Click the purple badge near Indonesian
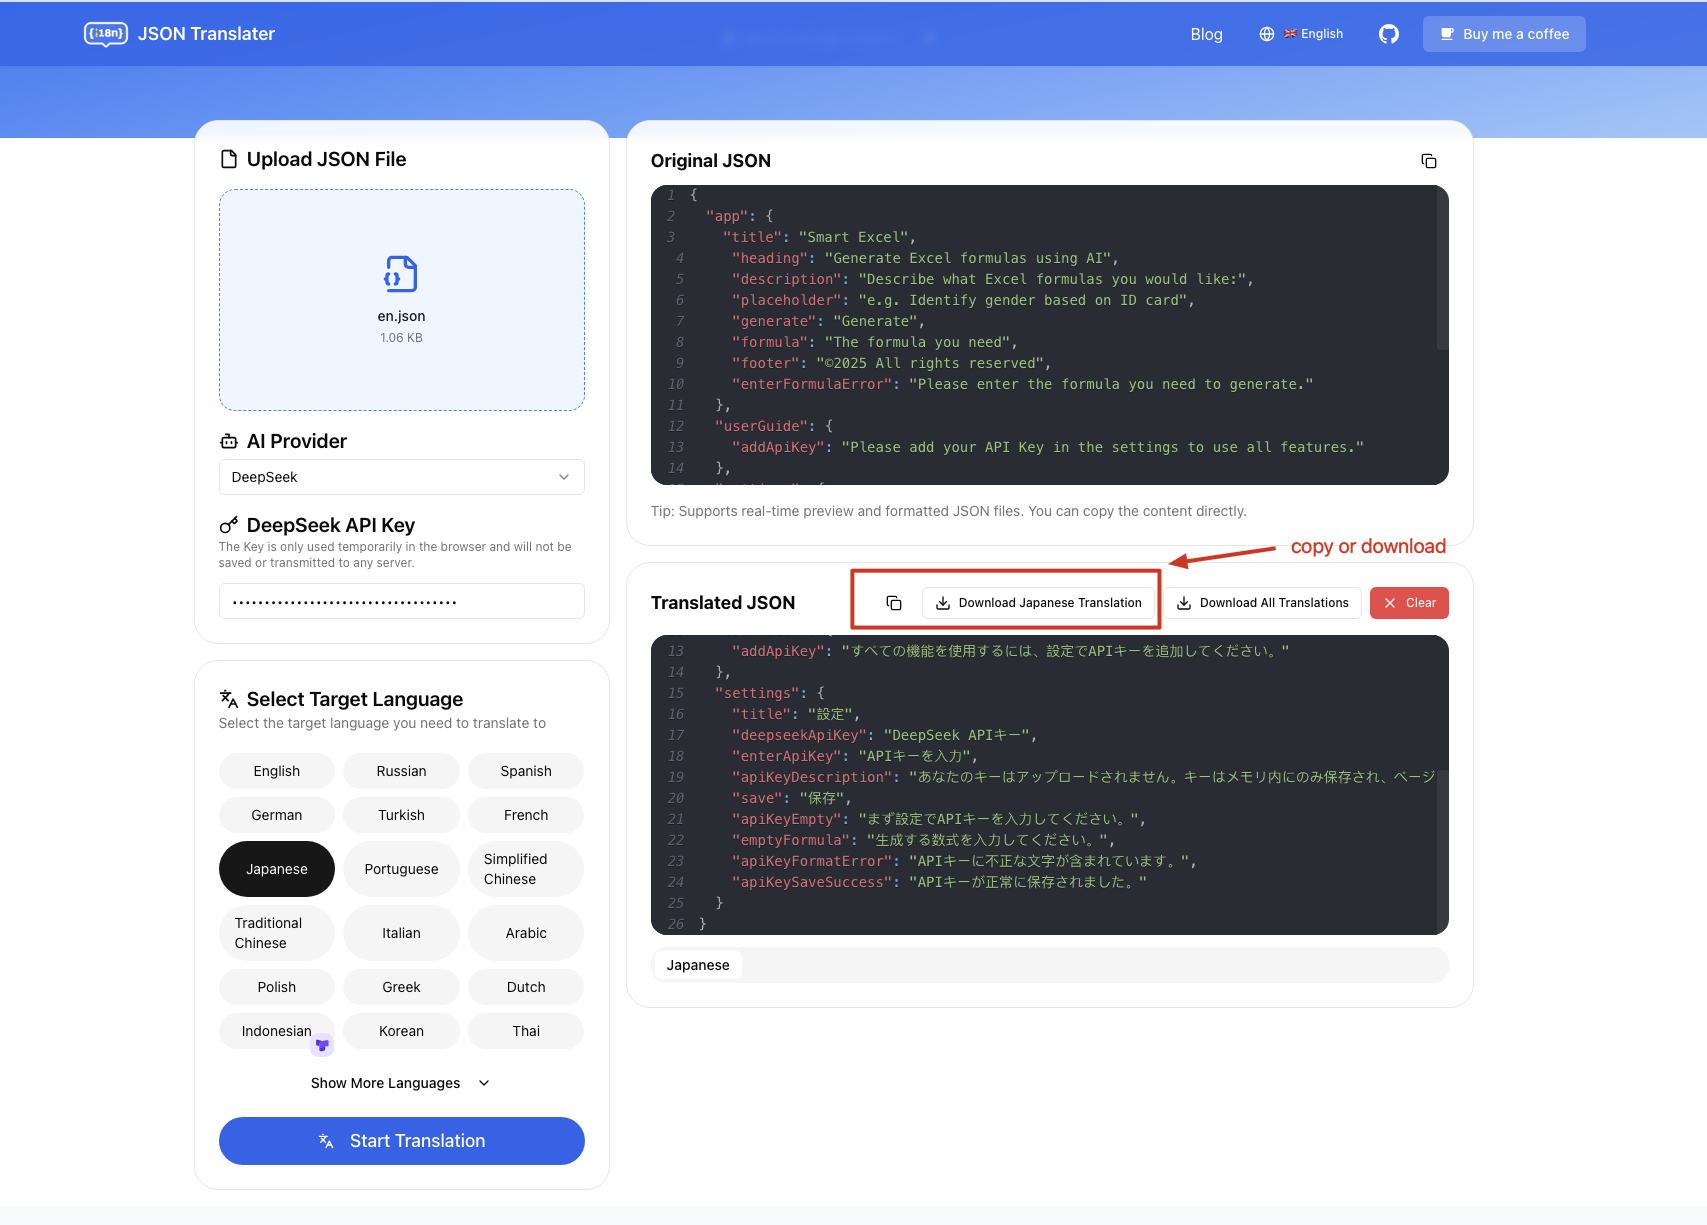 click(322, 1045)
